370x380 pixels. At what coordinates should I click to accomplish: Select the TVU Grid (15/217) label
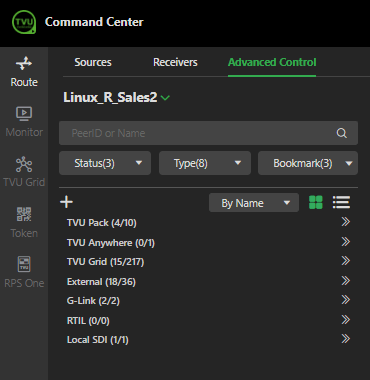pos(105,262)
